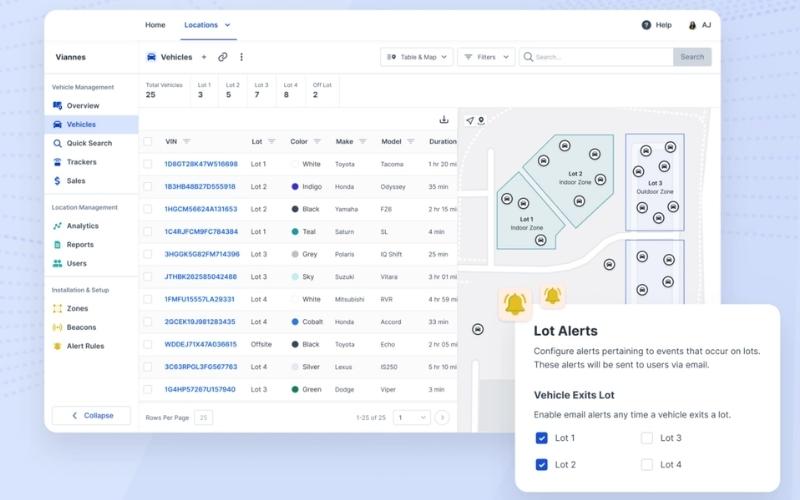The image size is (800, 500).
Task: Click the Cobalt color dot
Action: (295, 322)
